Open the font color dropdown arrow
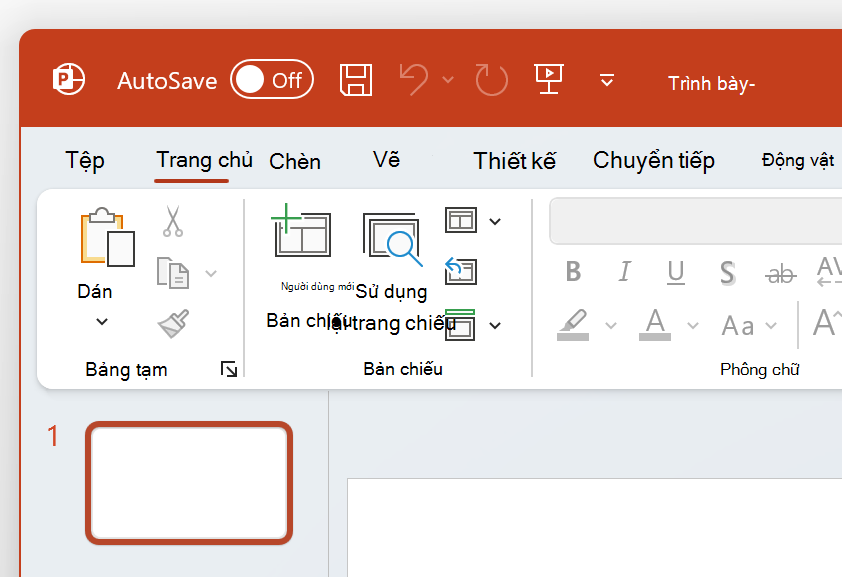Viewport: 842px width, 577px height. (693, 325)
